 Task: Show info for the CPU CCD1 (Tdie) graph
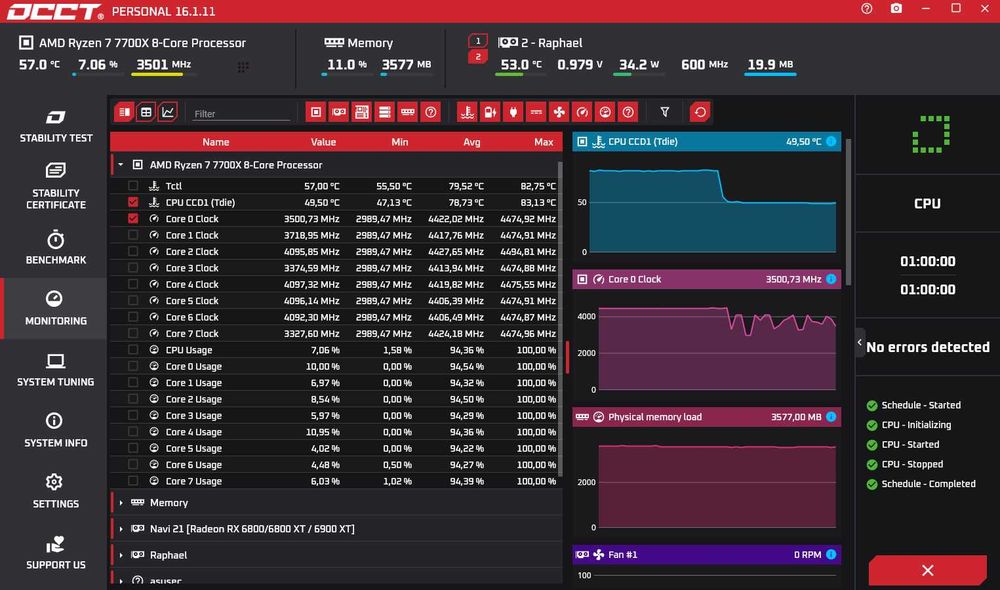click(831, 142)
